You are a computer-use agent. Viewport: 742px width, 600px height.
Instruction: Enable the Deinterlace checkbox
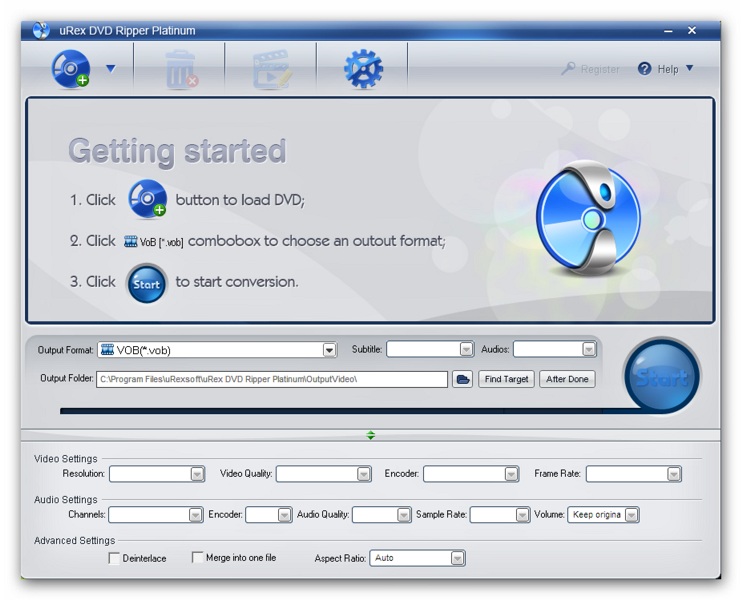coord(114,558)
